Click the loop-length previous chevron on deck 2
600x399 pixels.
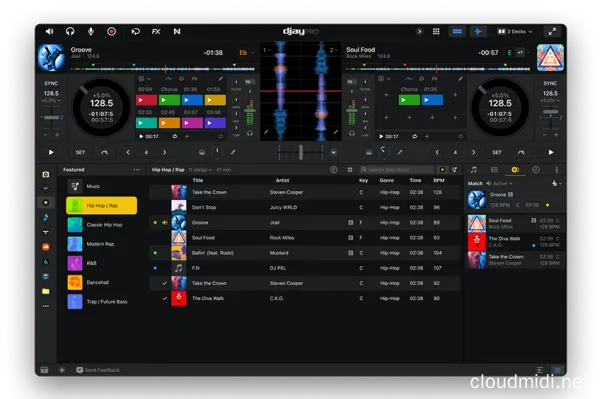tap(437, 152)
